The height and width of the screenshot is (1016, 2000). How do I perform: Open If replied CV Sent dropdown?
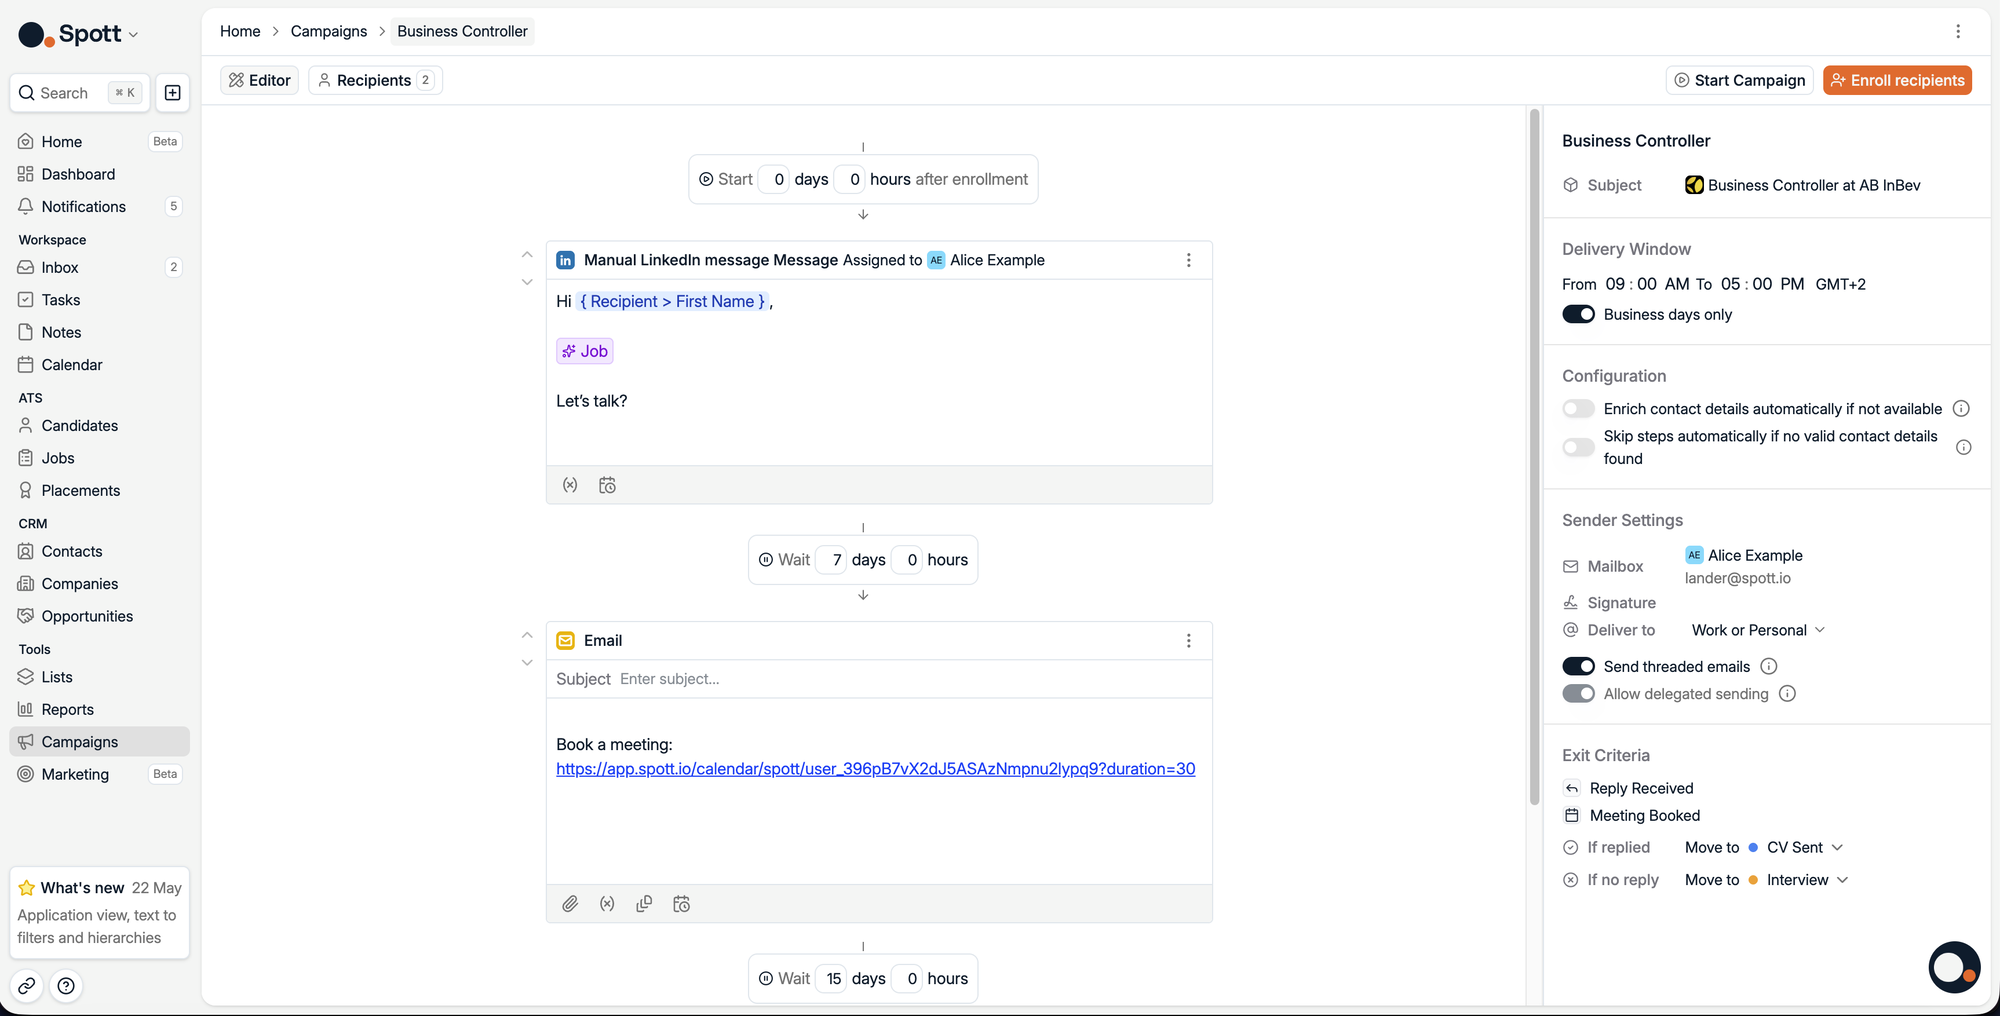coord(1805,848)
